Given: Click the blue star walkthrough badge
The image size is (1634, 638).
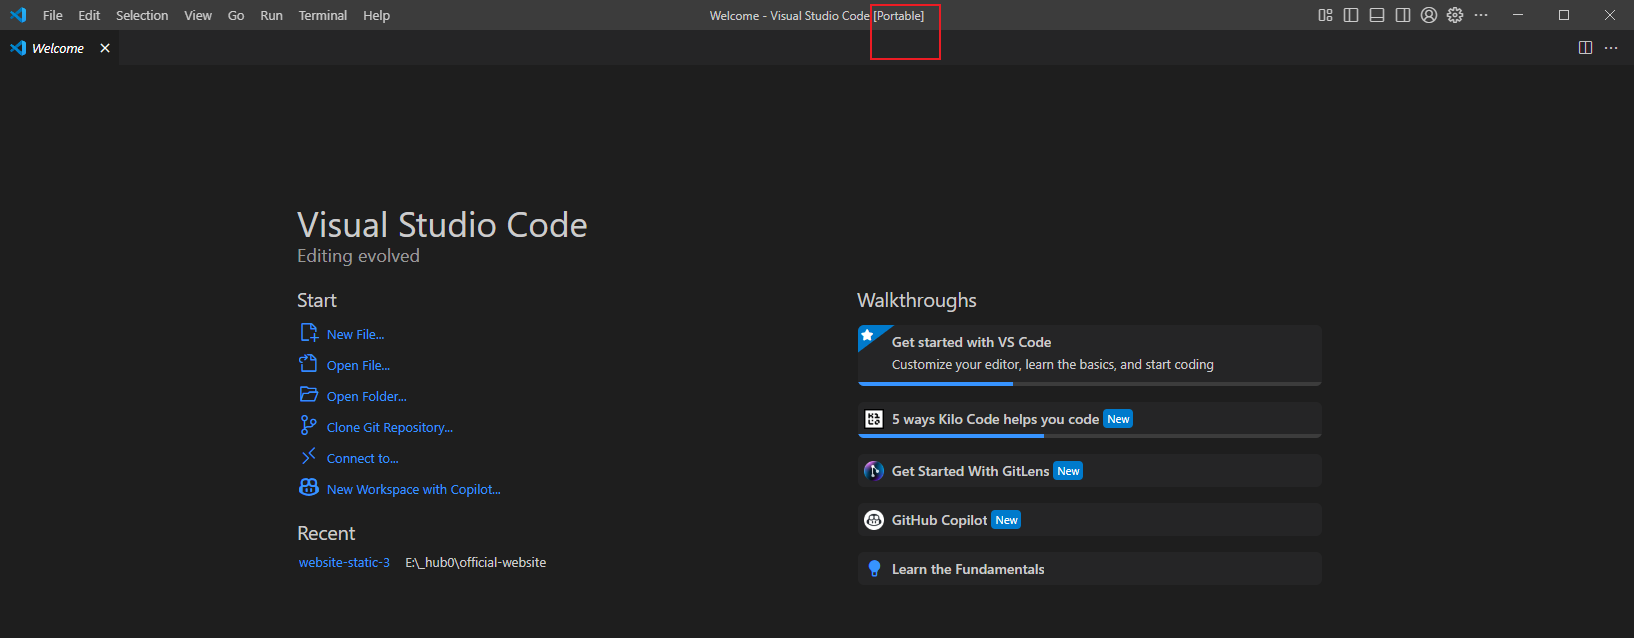Looking at the screenshot, I should tap(868, 336).
